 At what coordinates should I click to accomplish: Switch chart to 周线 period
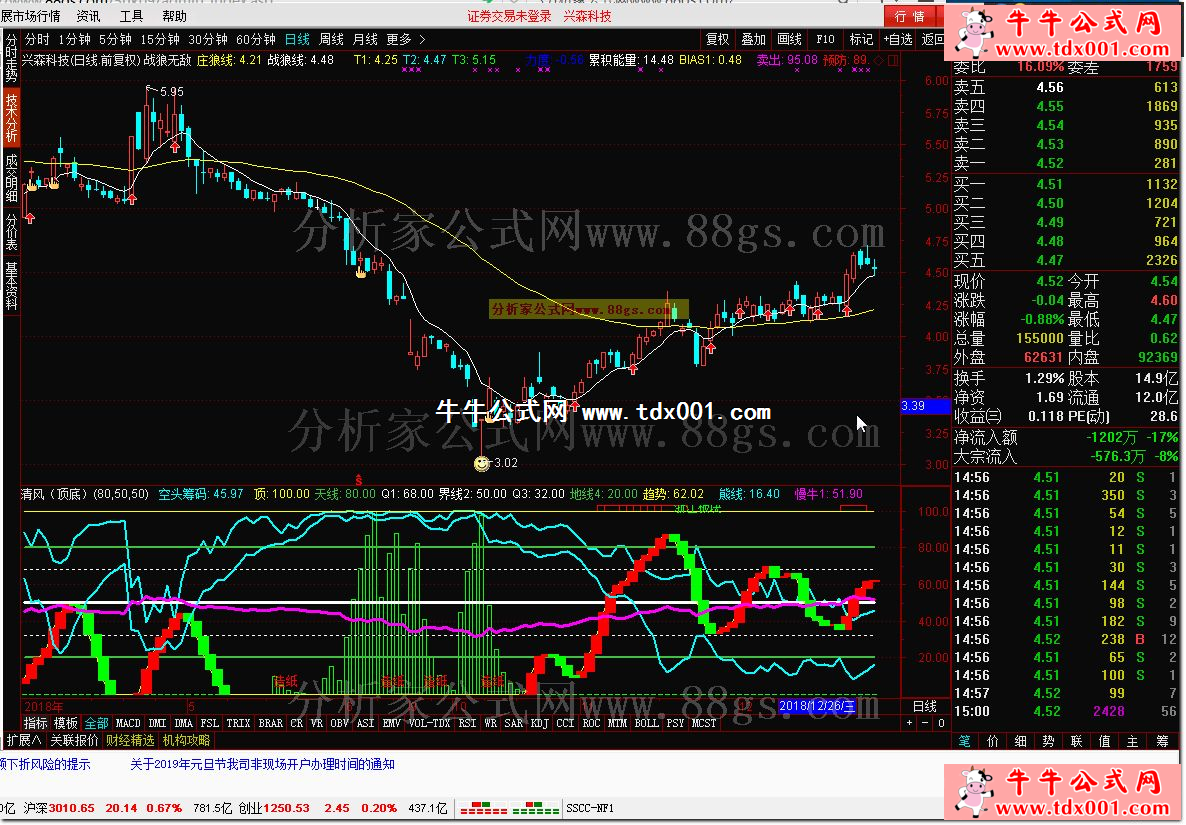[x=331, y=39]
